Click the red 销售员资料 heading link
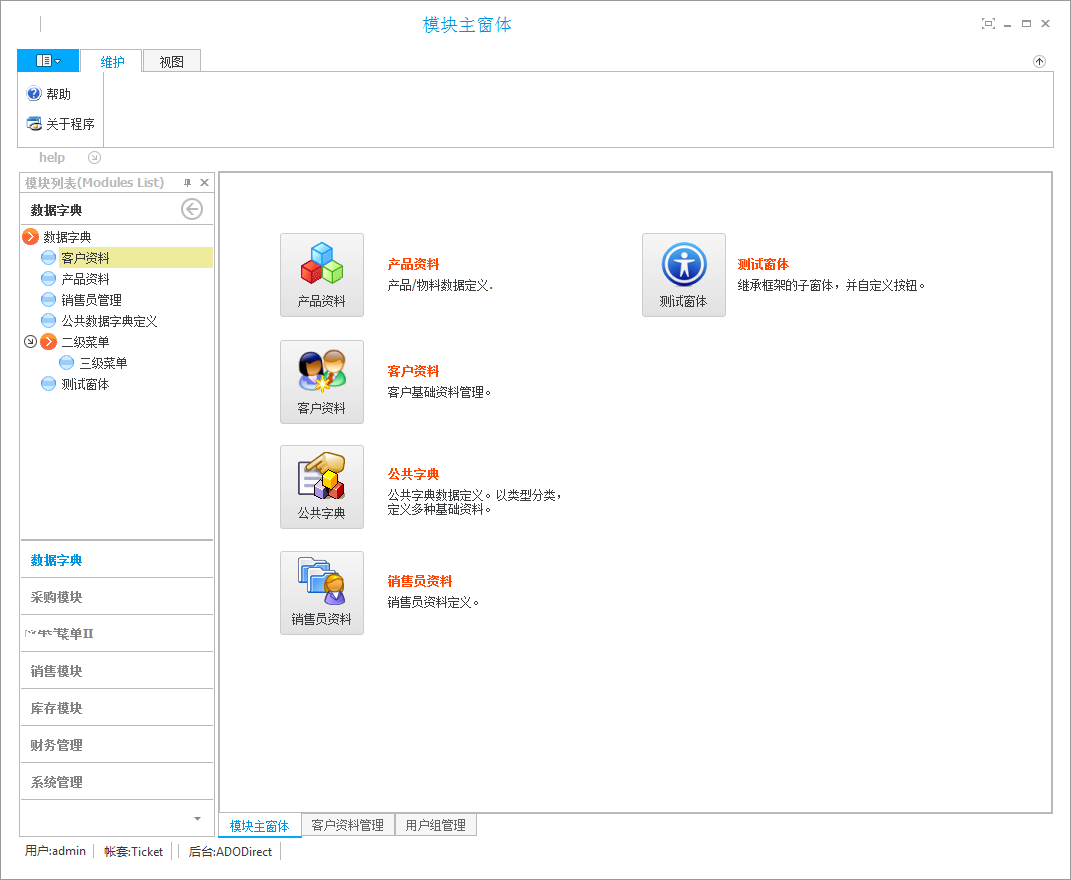The height and width of the screenshot is (880, 1071). point(420,581)
